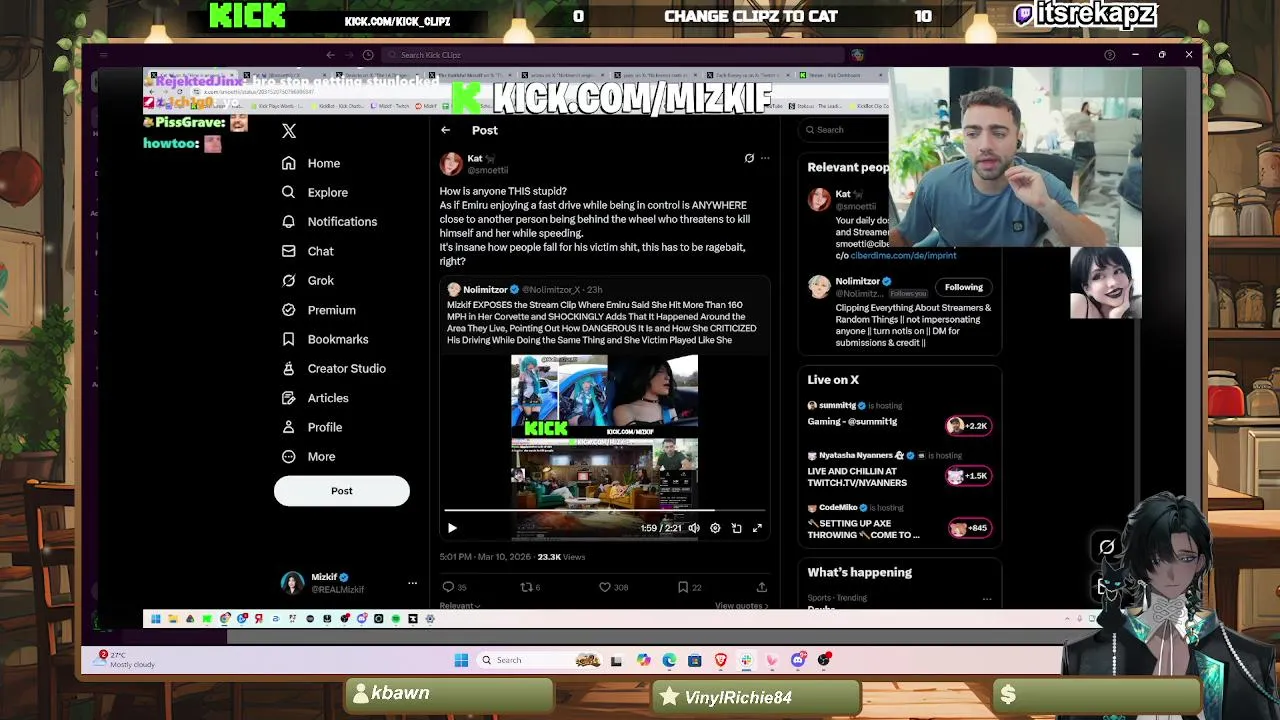Open Creator Studio

click(x=334, y=368)
